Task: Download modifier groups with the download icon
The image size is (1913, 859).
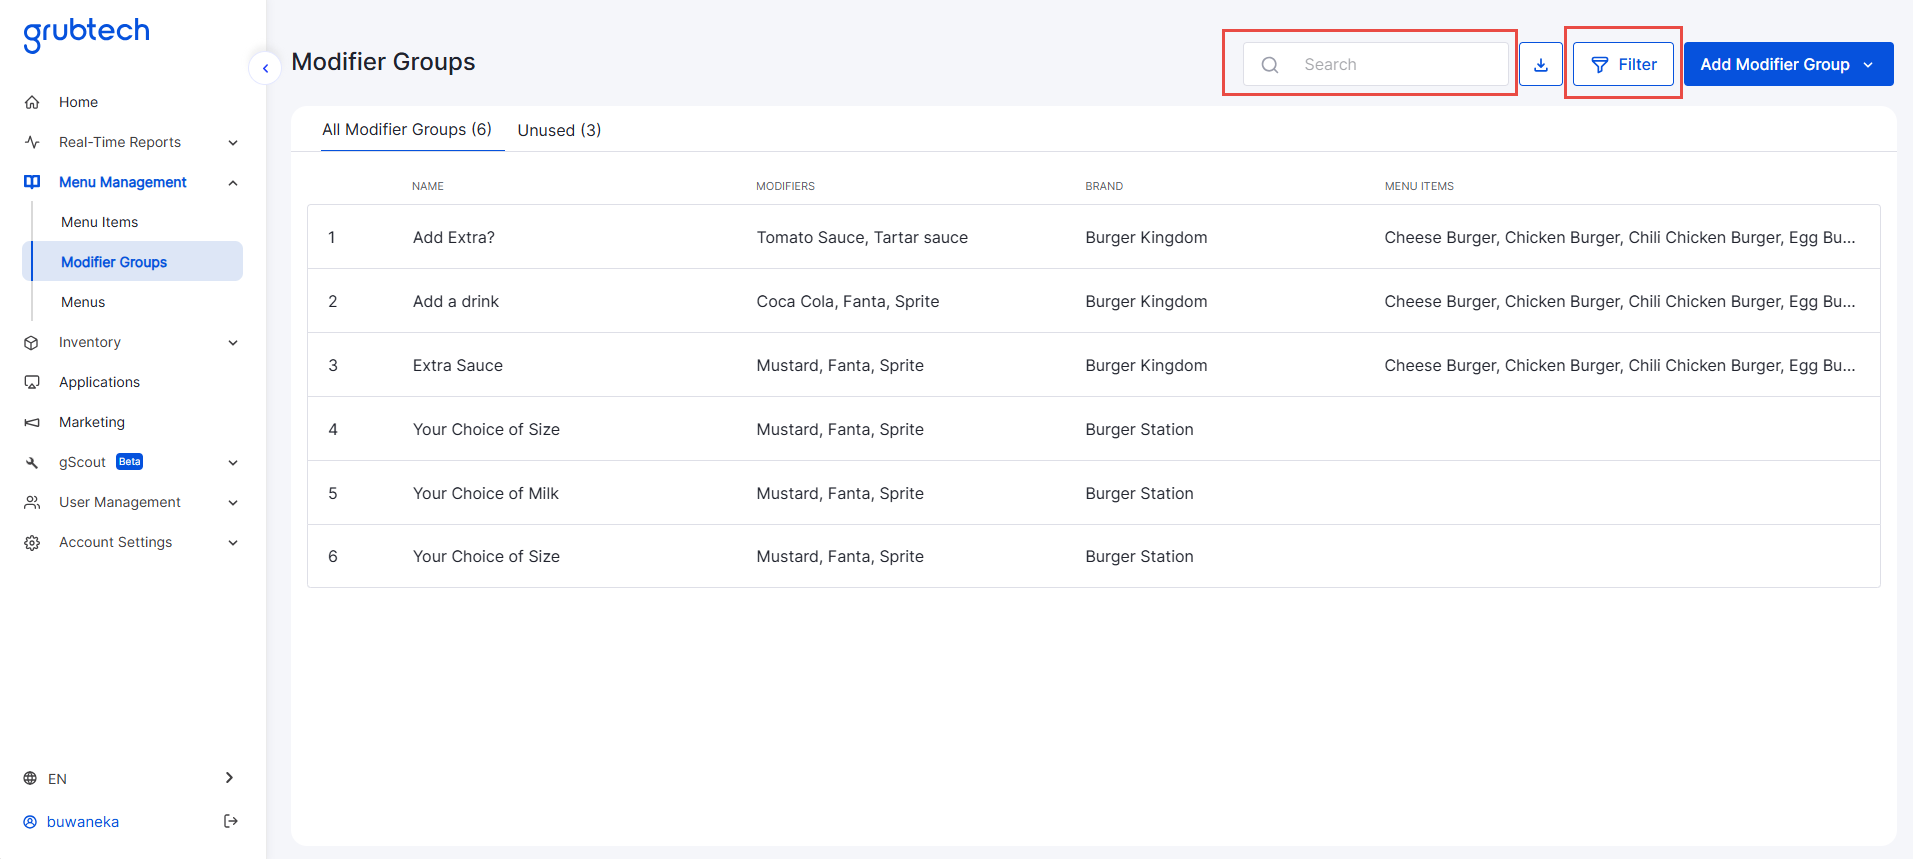Action: tap(1541, 64)
